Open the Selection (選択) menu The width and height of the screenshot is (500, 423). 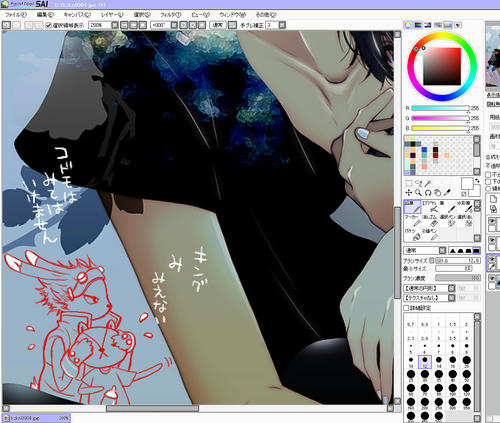click(x=142, y=15)
